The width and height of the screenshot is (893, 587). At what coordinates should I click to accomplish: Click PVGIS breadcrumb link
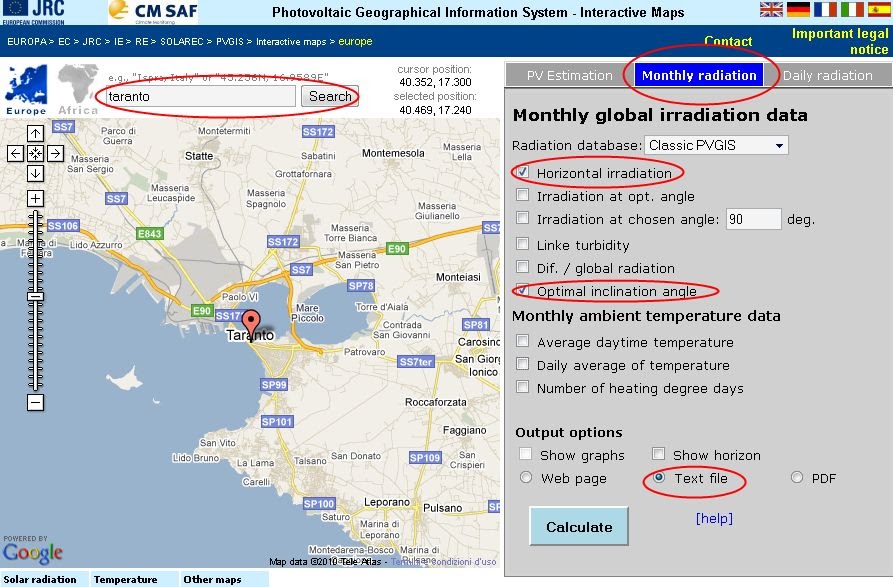[230, 42]
